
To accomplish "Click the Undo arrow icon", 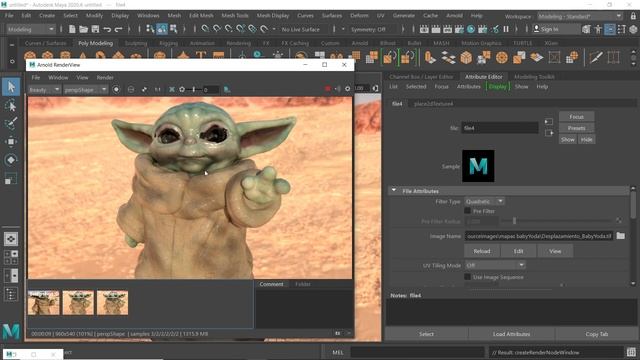I will click(107, 29).
